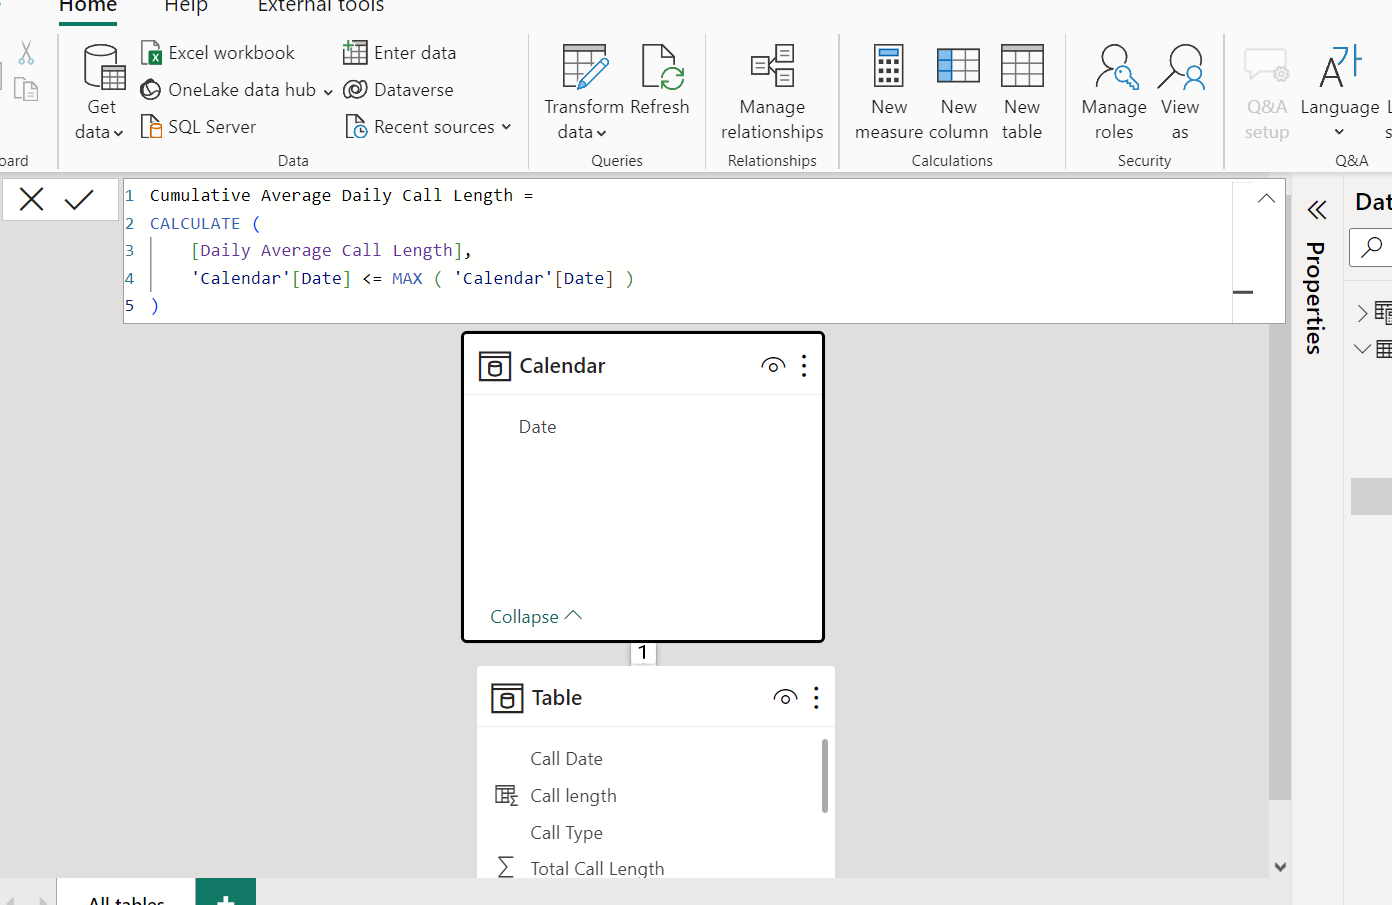Select the Call length field
This screenshot has height=905, width=1392.
click(x=573, y=796)
